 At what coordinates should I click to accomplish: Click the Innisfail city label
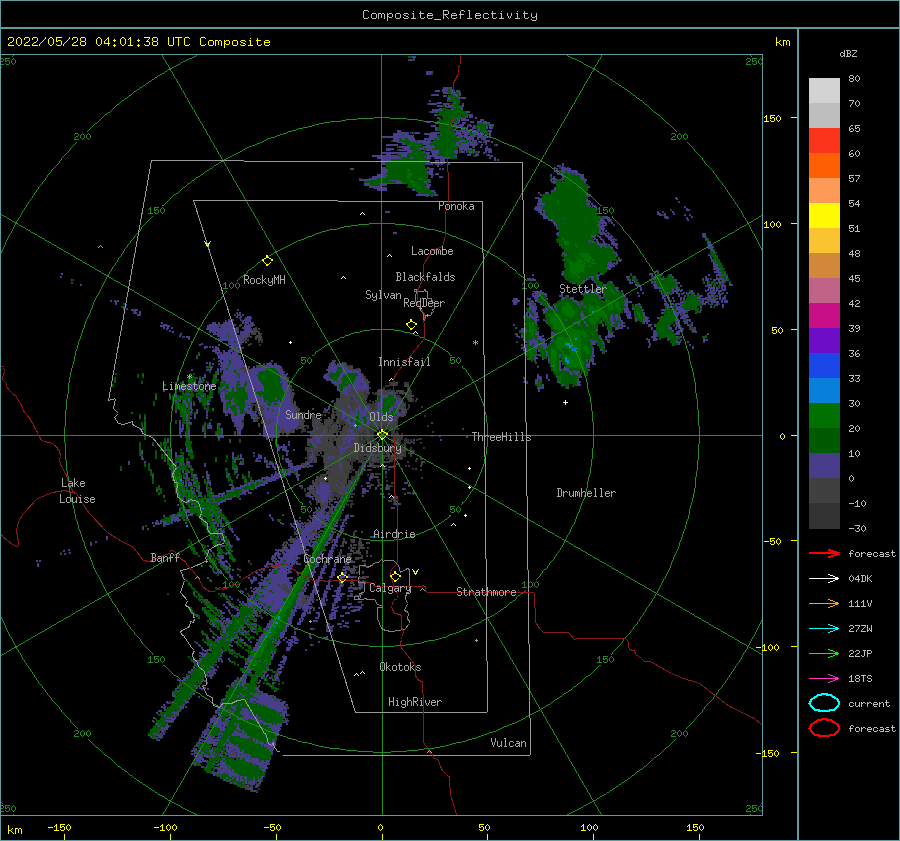click(x=404, y=362)
